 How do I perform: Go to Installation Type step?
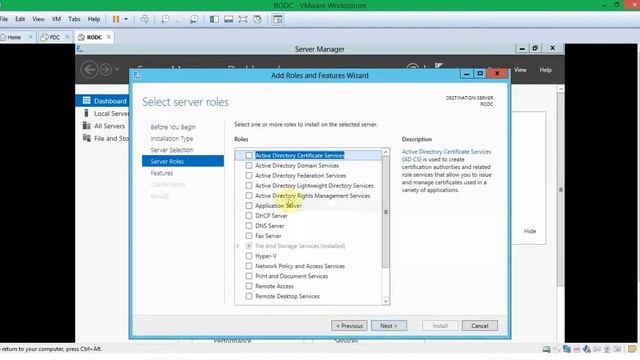171,138
